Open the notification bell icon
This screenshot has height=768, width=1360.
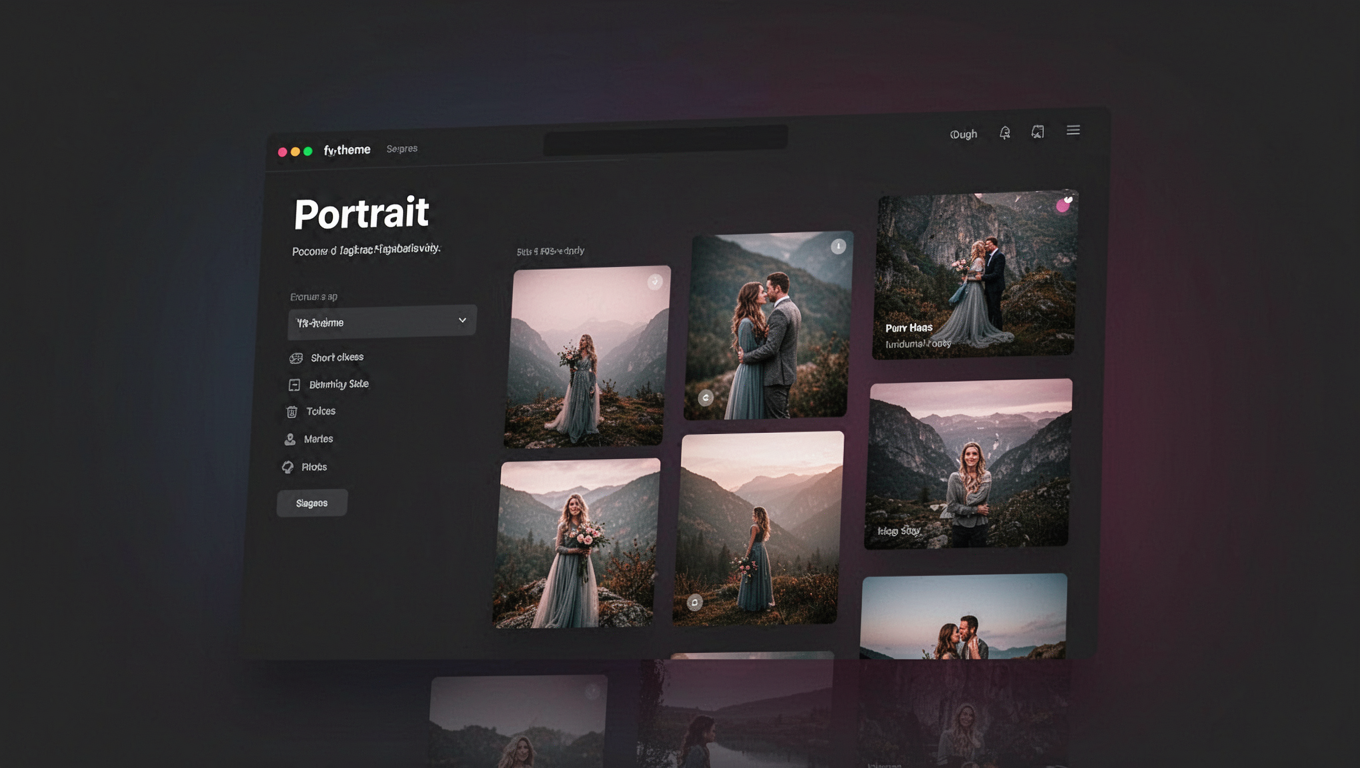pyautogui.click(x=1005, y=132)
